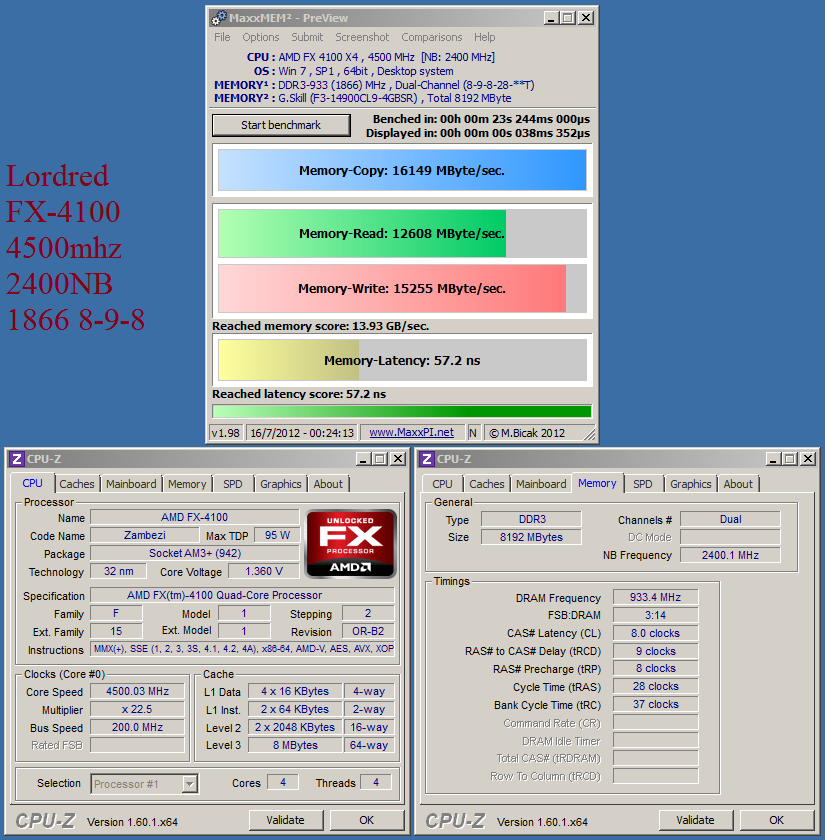Click the CAS# Latency 8.0 clocks value

pyautogui.click(x=655, y=633)
